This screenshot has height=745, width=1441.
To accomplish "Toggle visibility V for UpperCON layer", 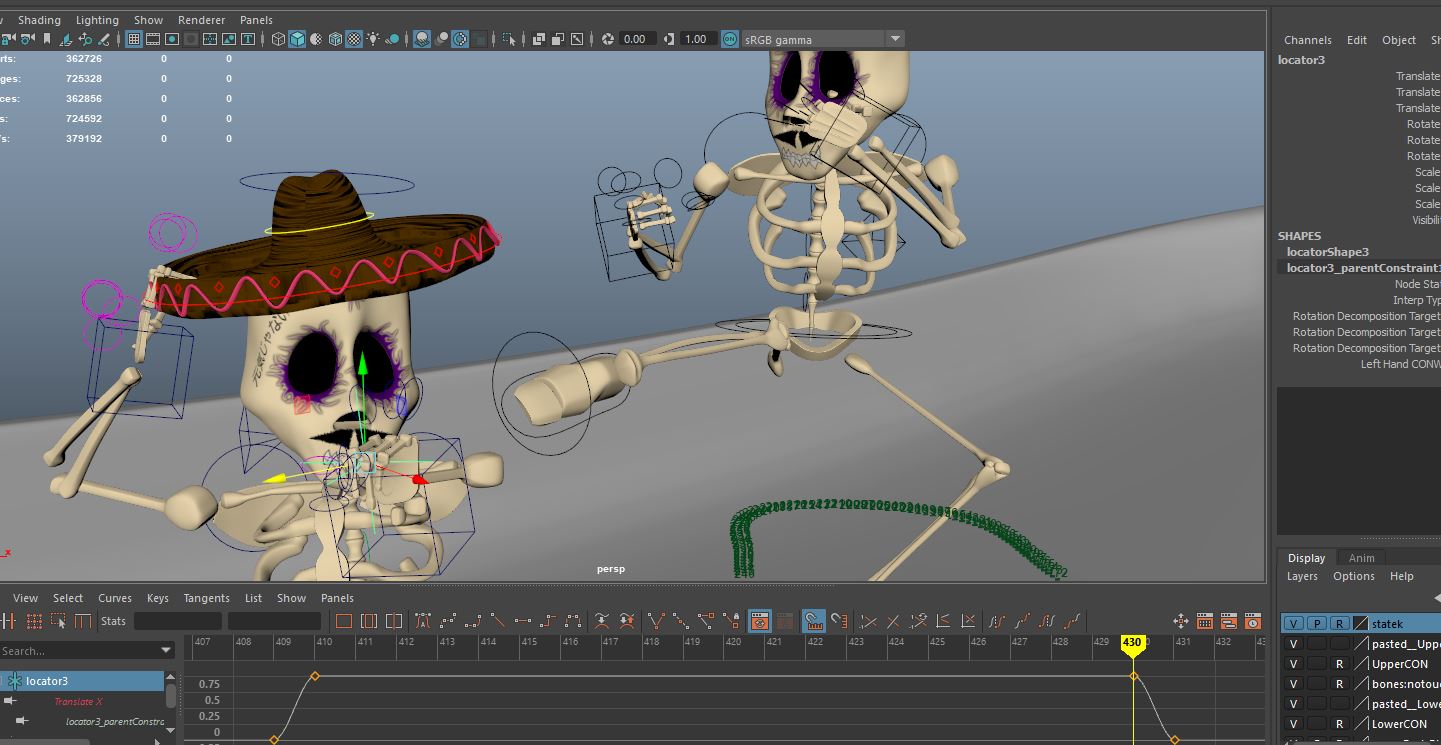I will 1293,664.
